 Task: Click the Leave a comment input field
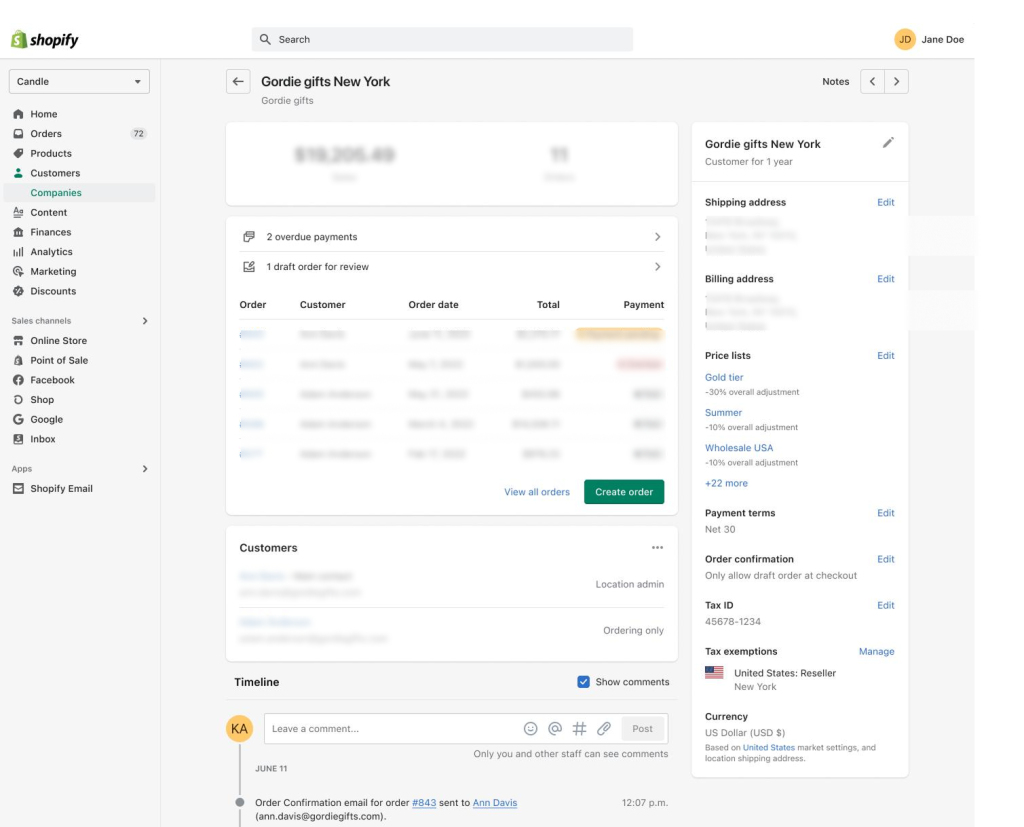tap(380, 728)
